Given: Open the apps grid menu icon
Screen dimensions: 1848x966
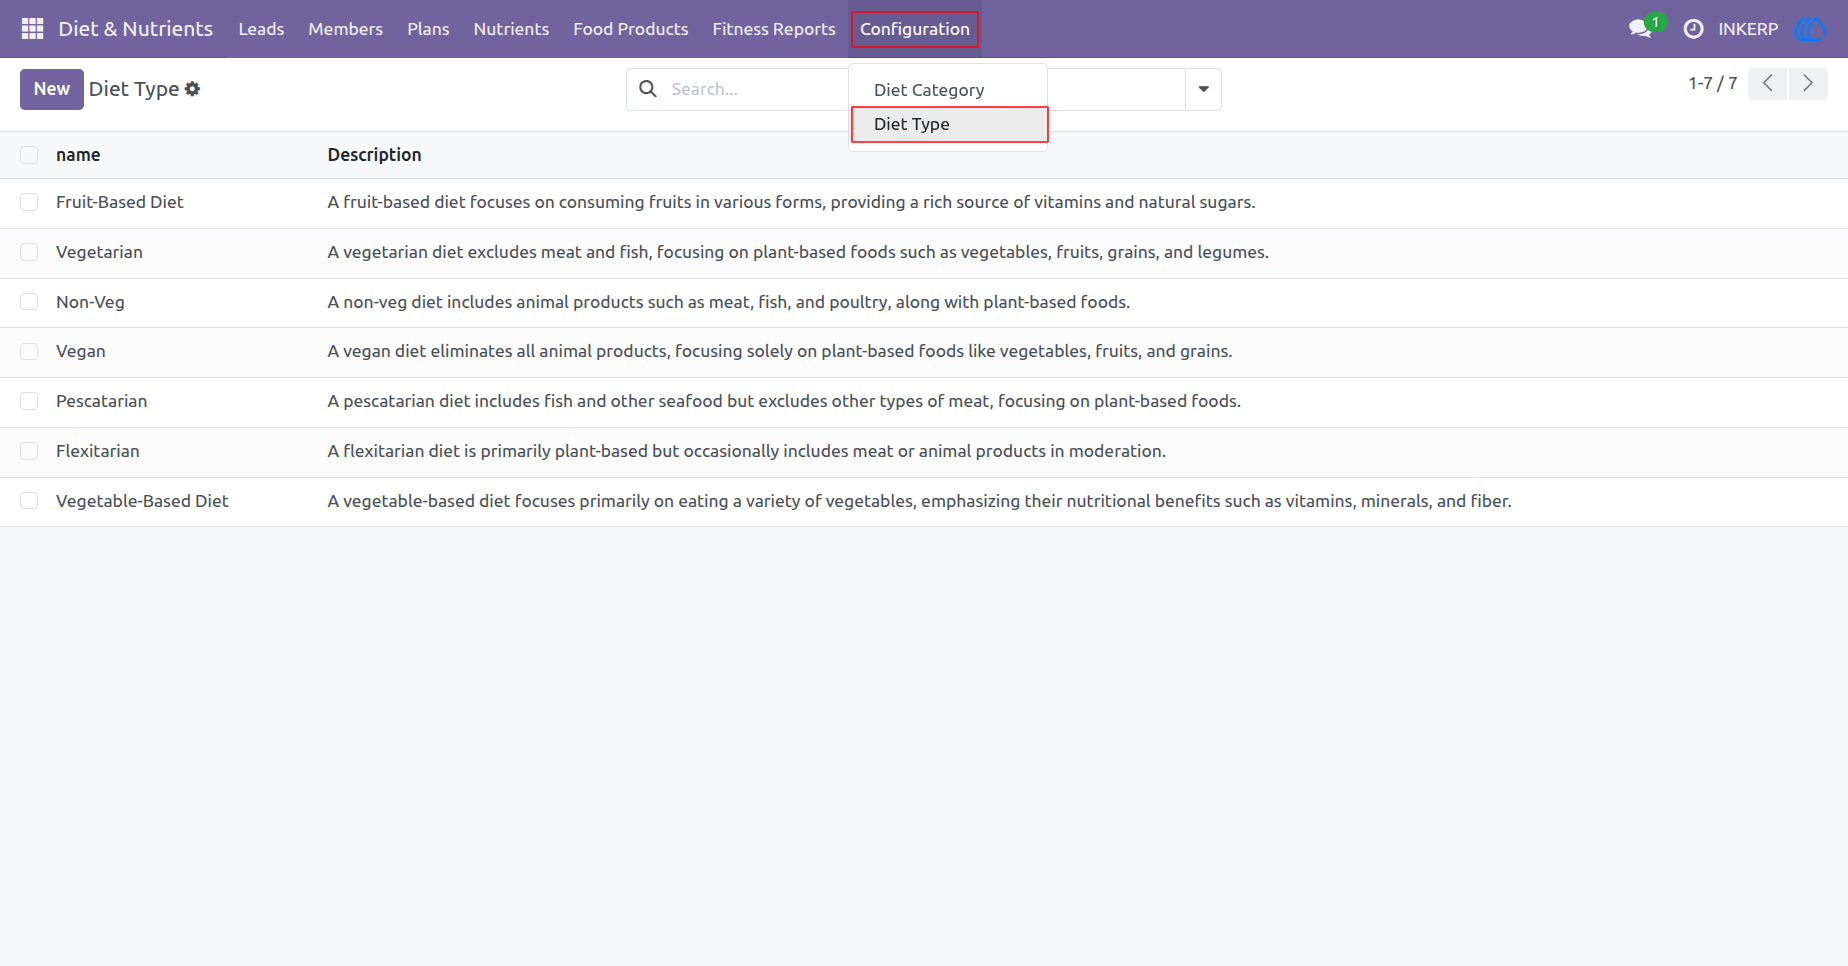Looking at the screenshot, I should [32, 29].
